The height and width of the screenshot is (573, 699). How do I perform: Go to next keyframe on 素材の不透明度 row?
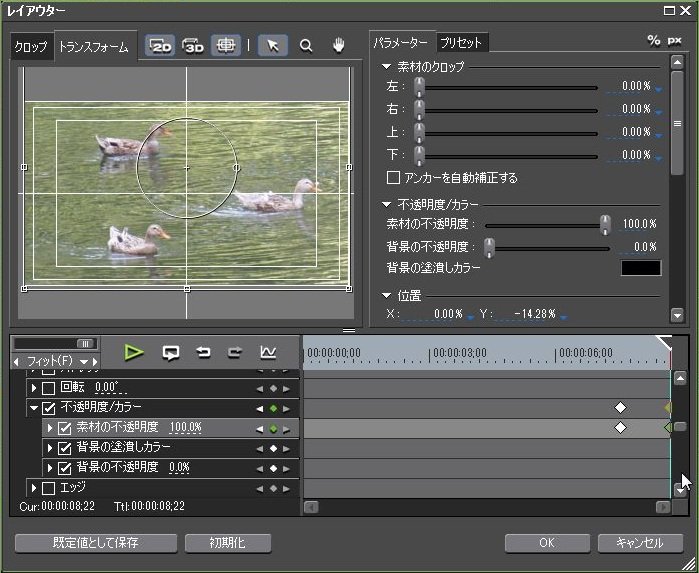click(287, 429)
